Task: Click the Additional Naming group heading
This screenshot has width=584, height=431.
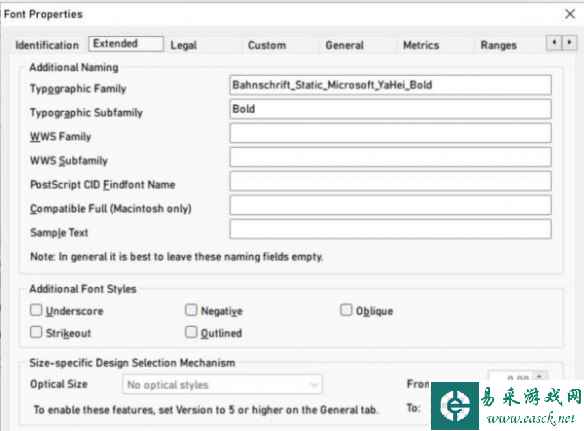Action: [74, 67]
